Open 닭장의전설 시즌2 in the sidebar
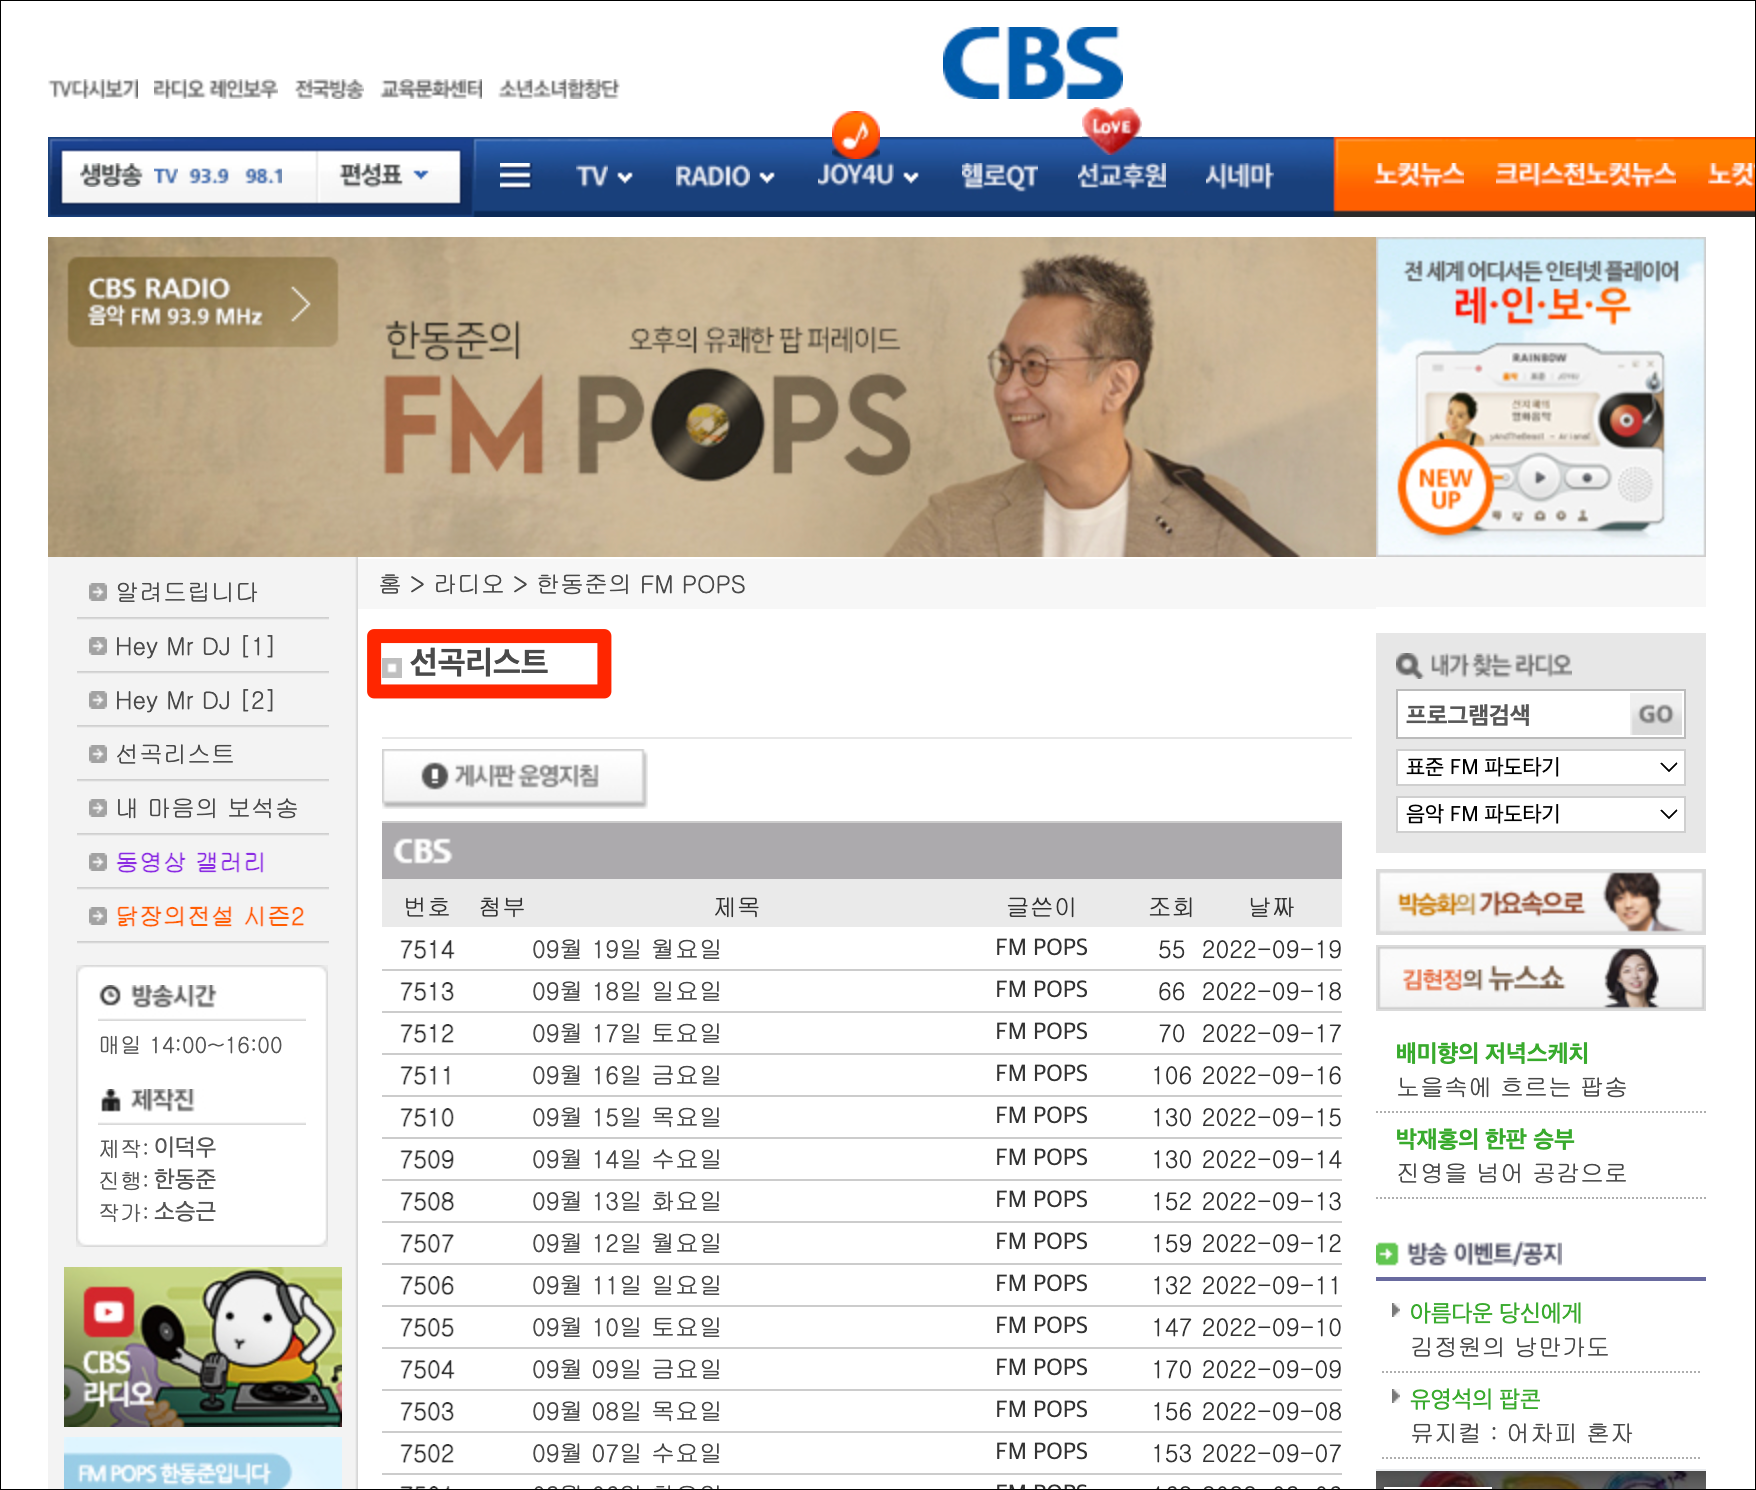1756x1490 pixels. [x=210, y=916]
